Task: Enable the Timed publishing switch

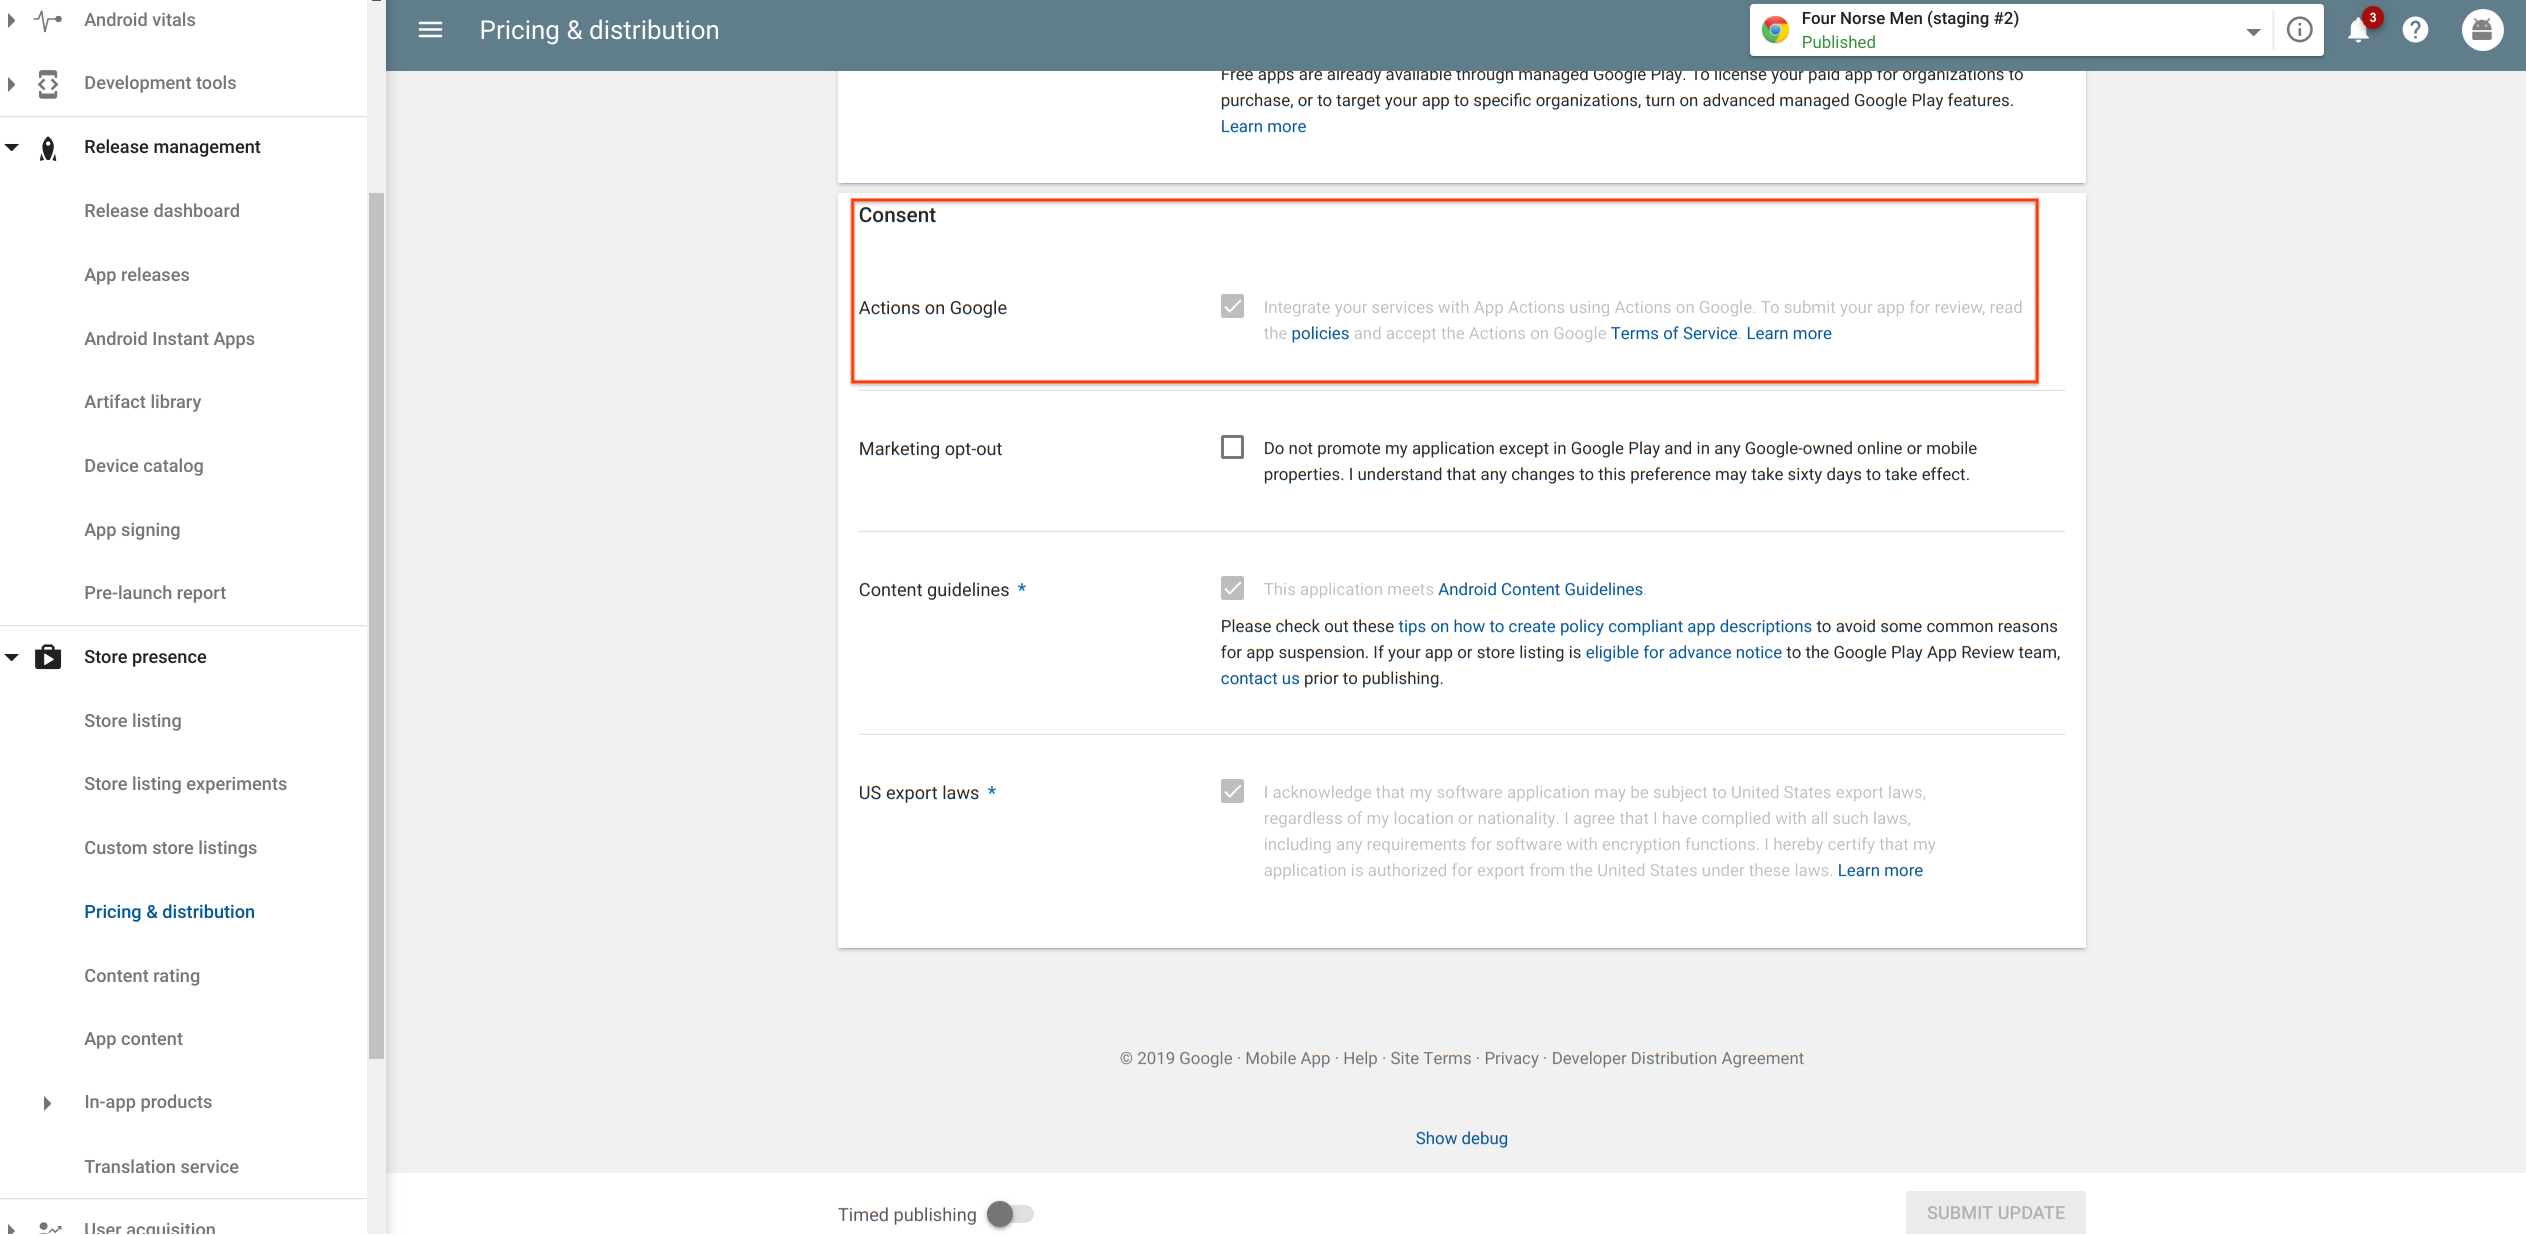Action: (x=1009, y=1214)
